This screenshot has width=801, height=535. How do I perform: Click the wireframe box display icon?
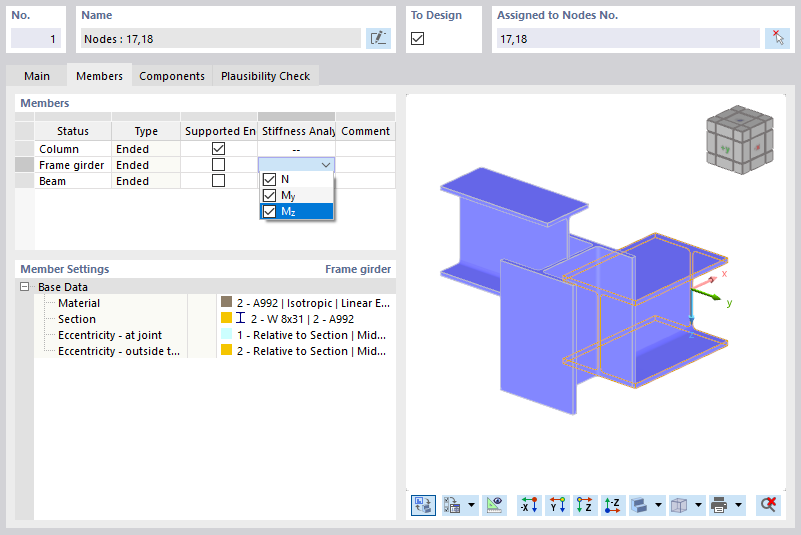click(679, 505)
